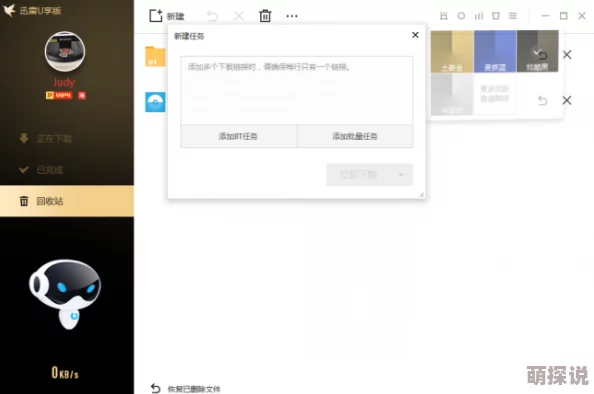Open the 已完成 completed section
This screenshot has width=594, height=394.
point(67,170)
